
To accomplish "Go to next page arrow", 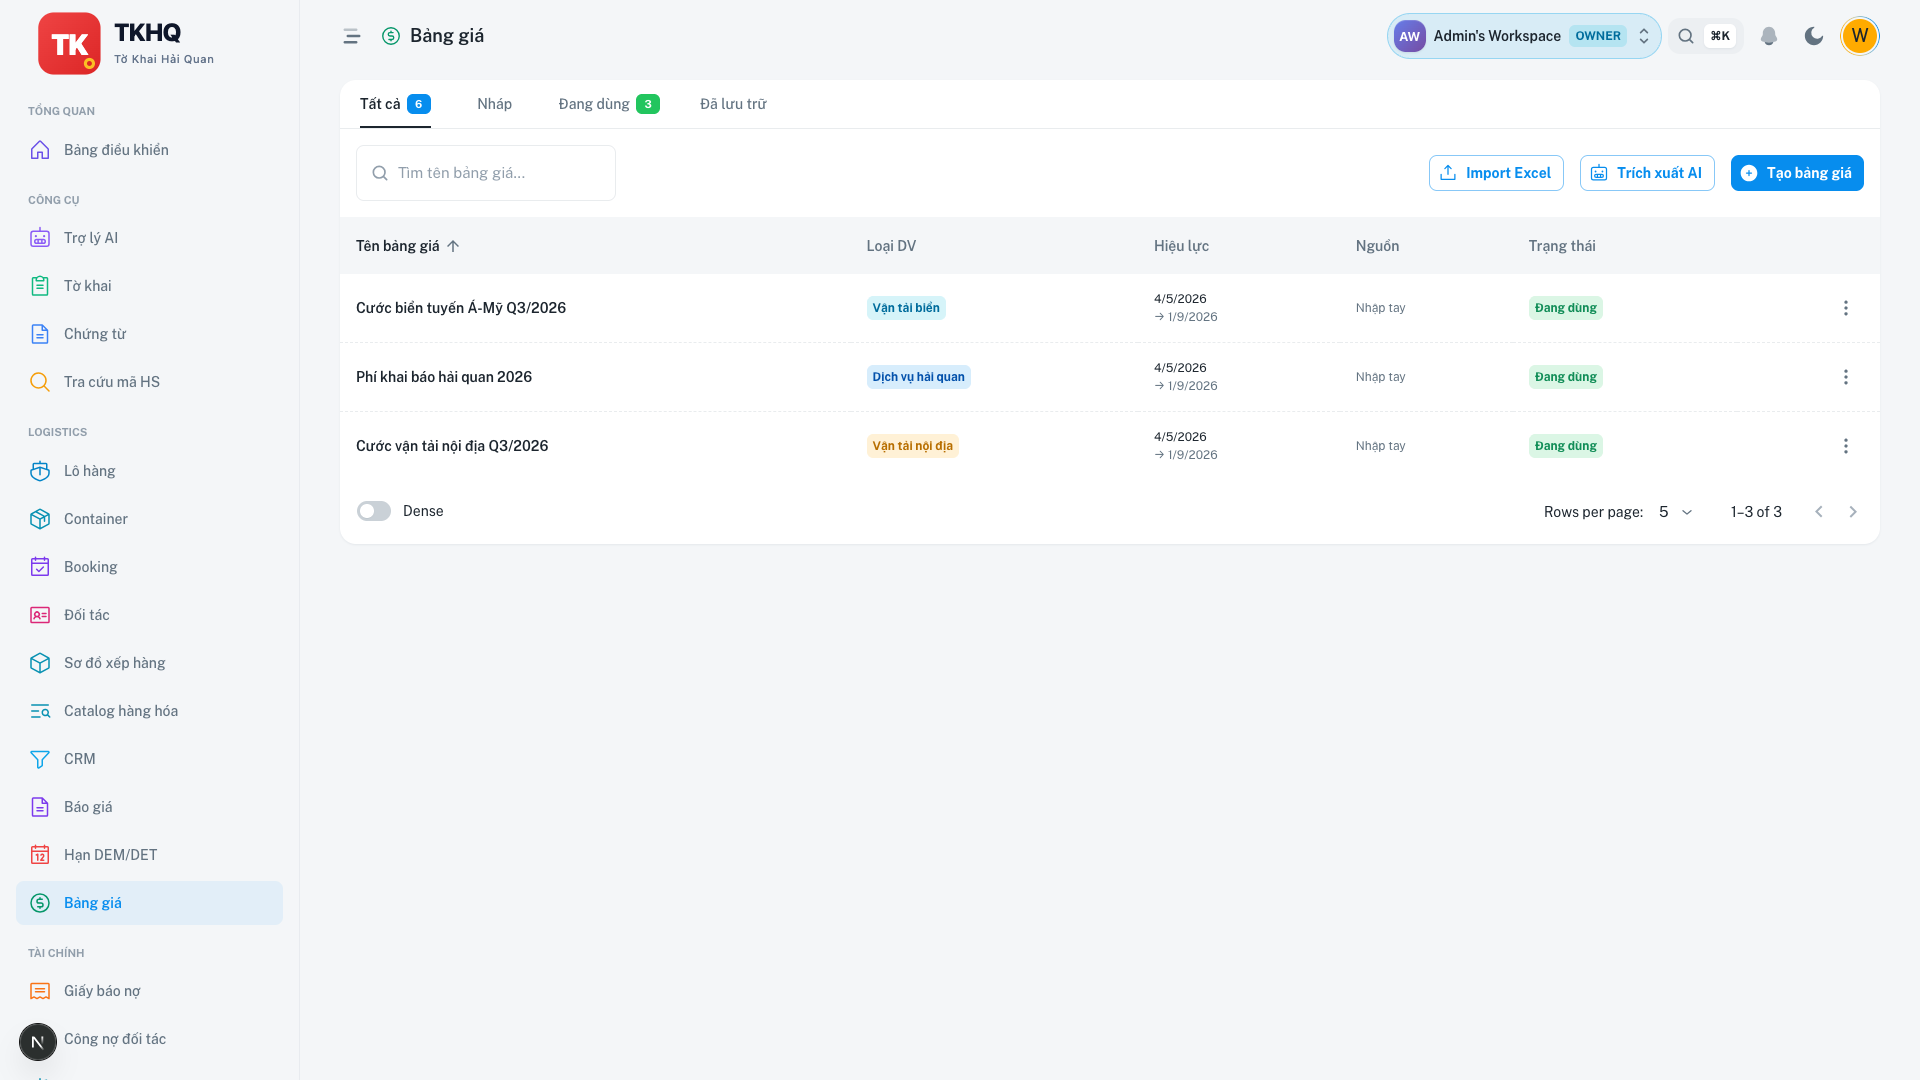I will (1852, 512).
